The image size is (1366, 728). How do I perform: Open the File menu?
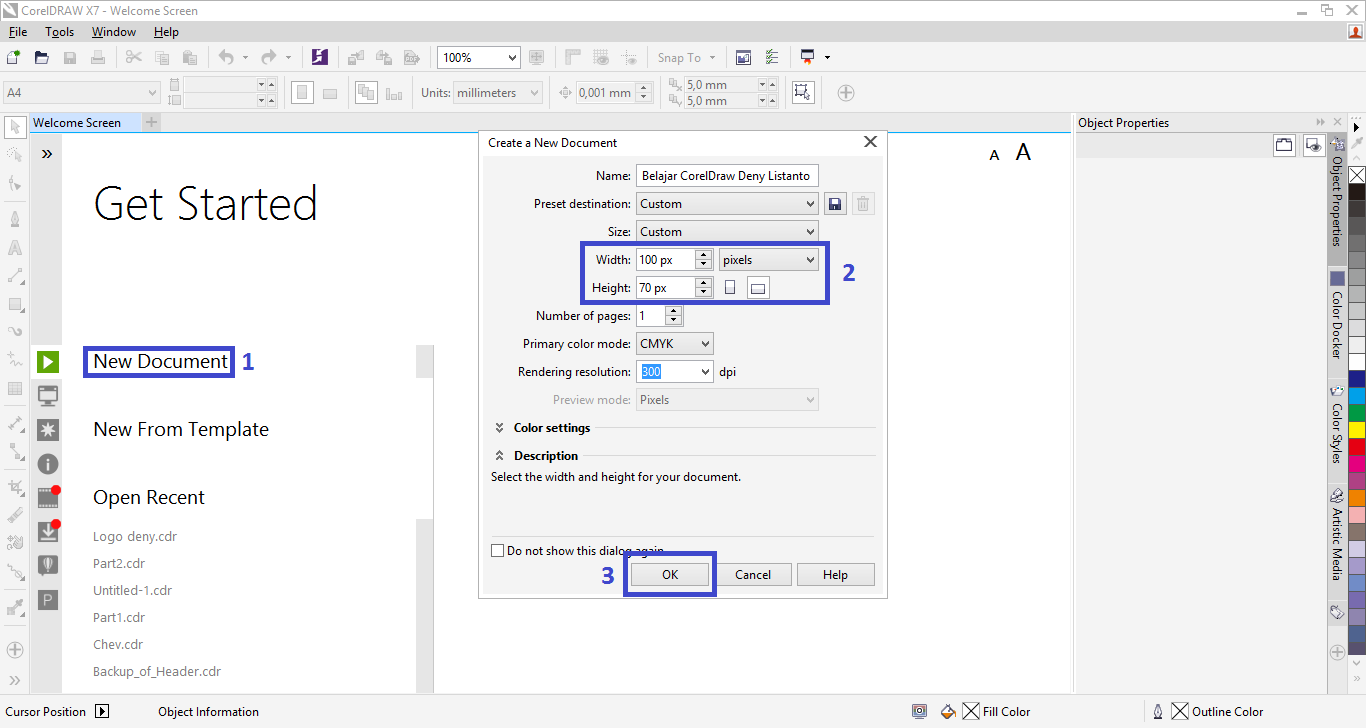(18, 32)
